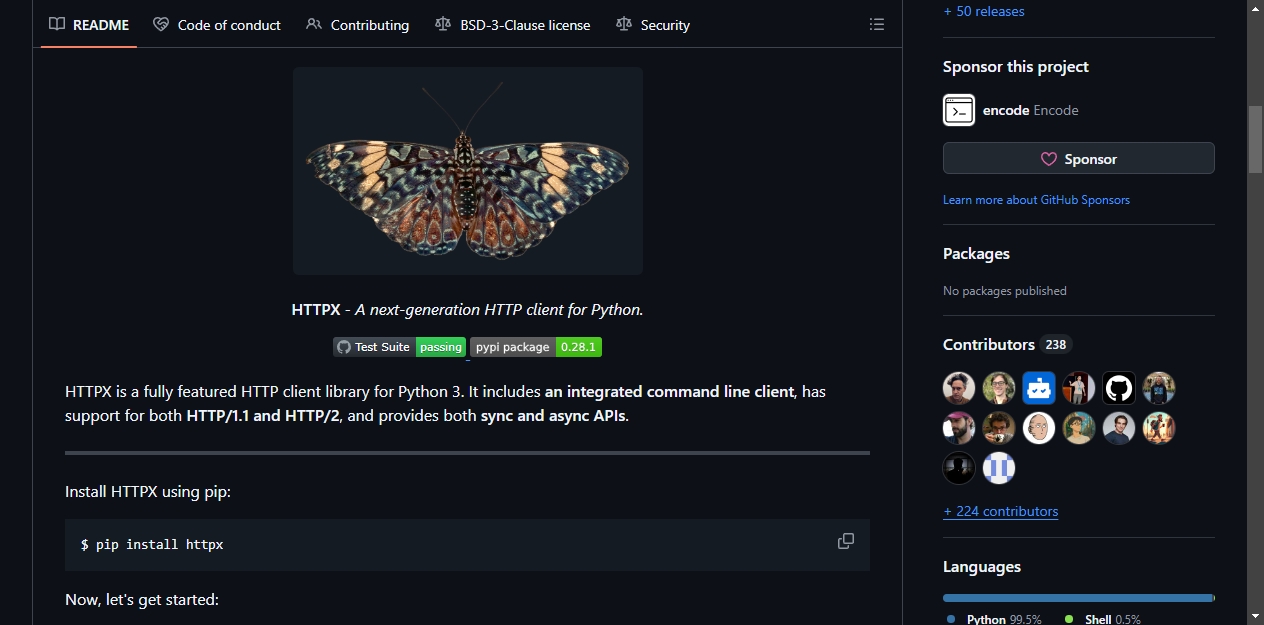The image size is (1264, 625).
Task: Open the BSD-3-Clause license tab
Action: click(513, 25)
